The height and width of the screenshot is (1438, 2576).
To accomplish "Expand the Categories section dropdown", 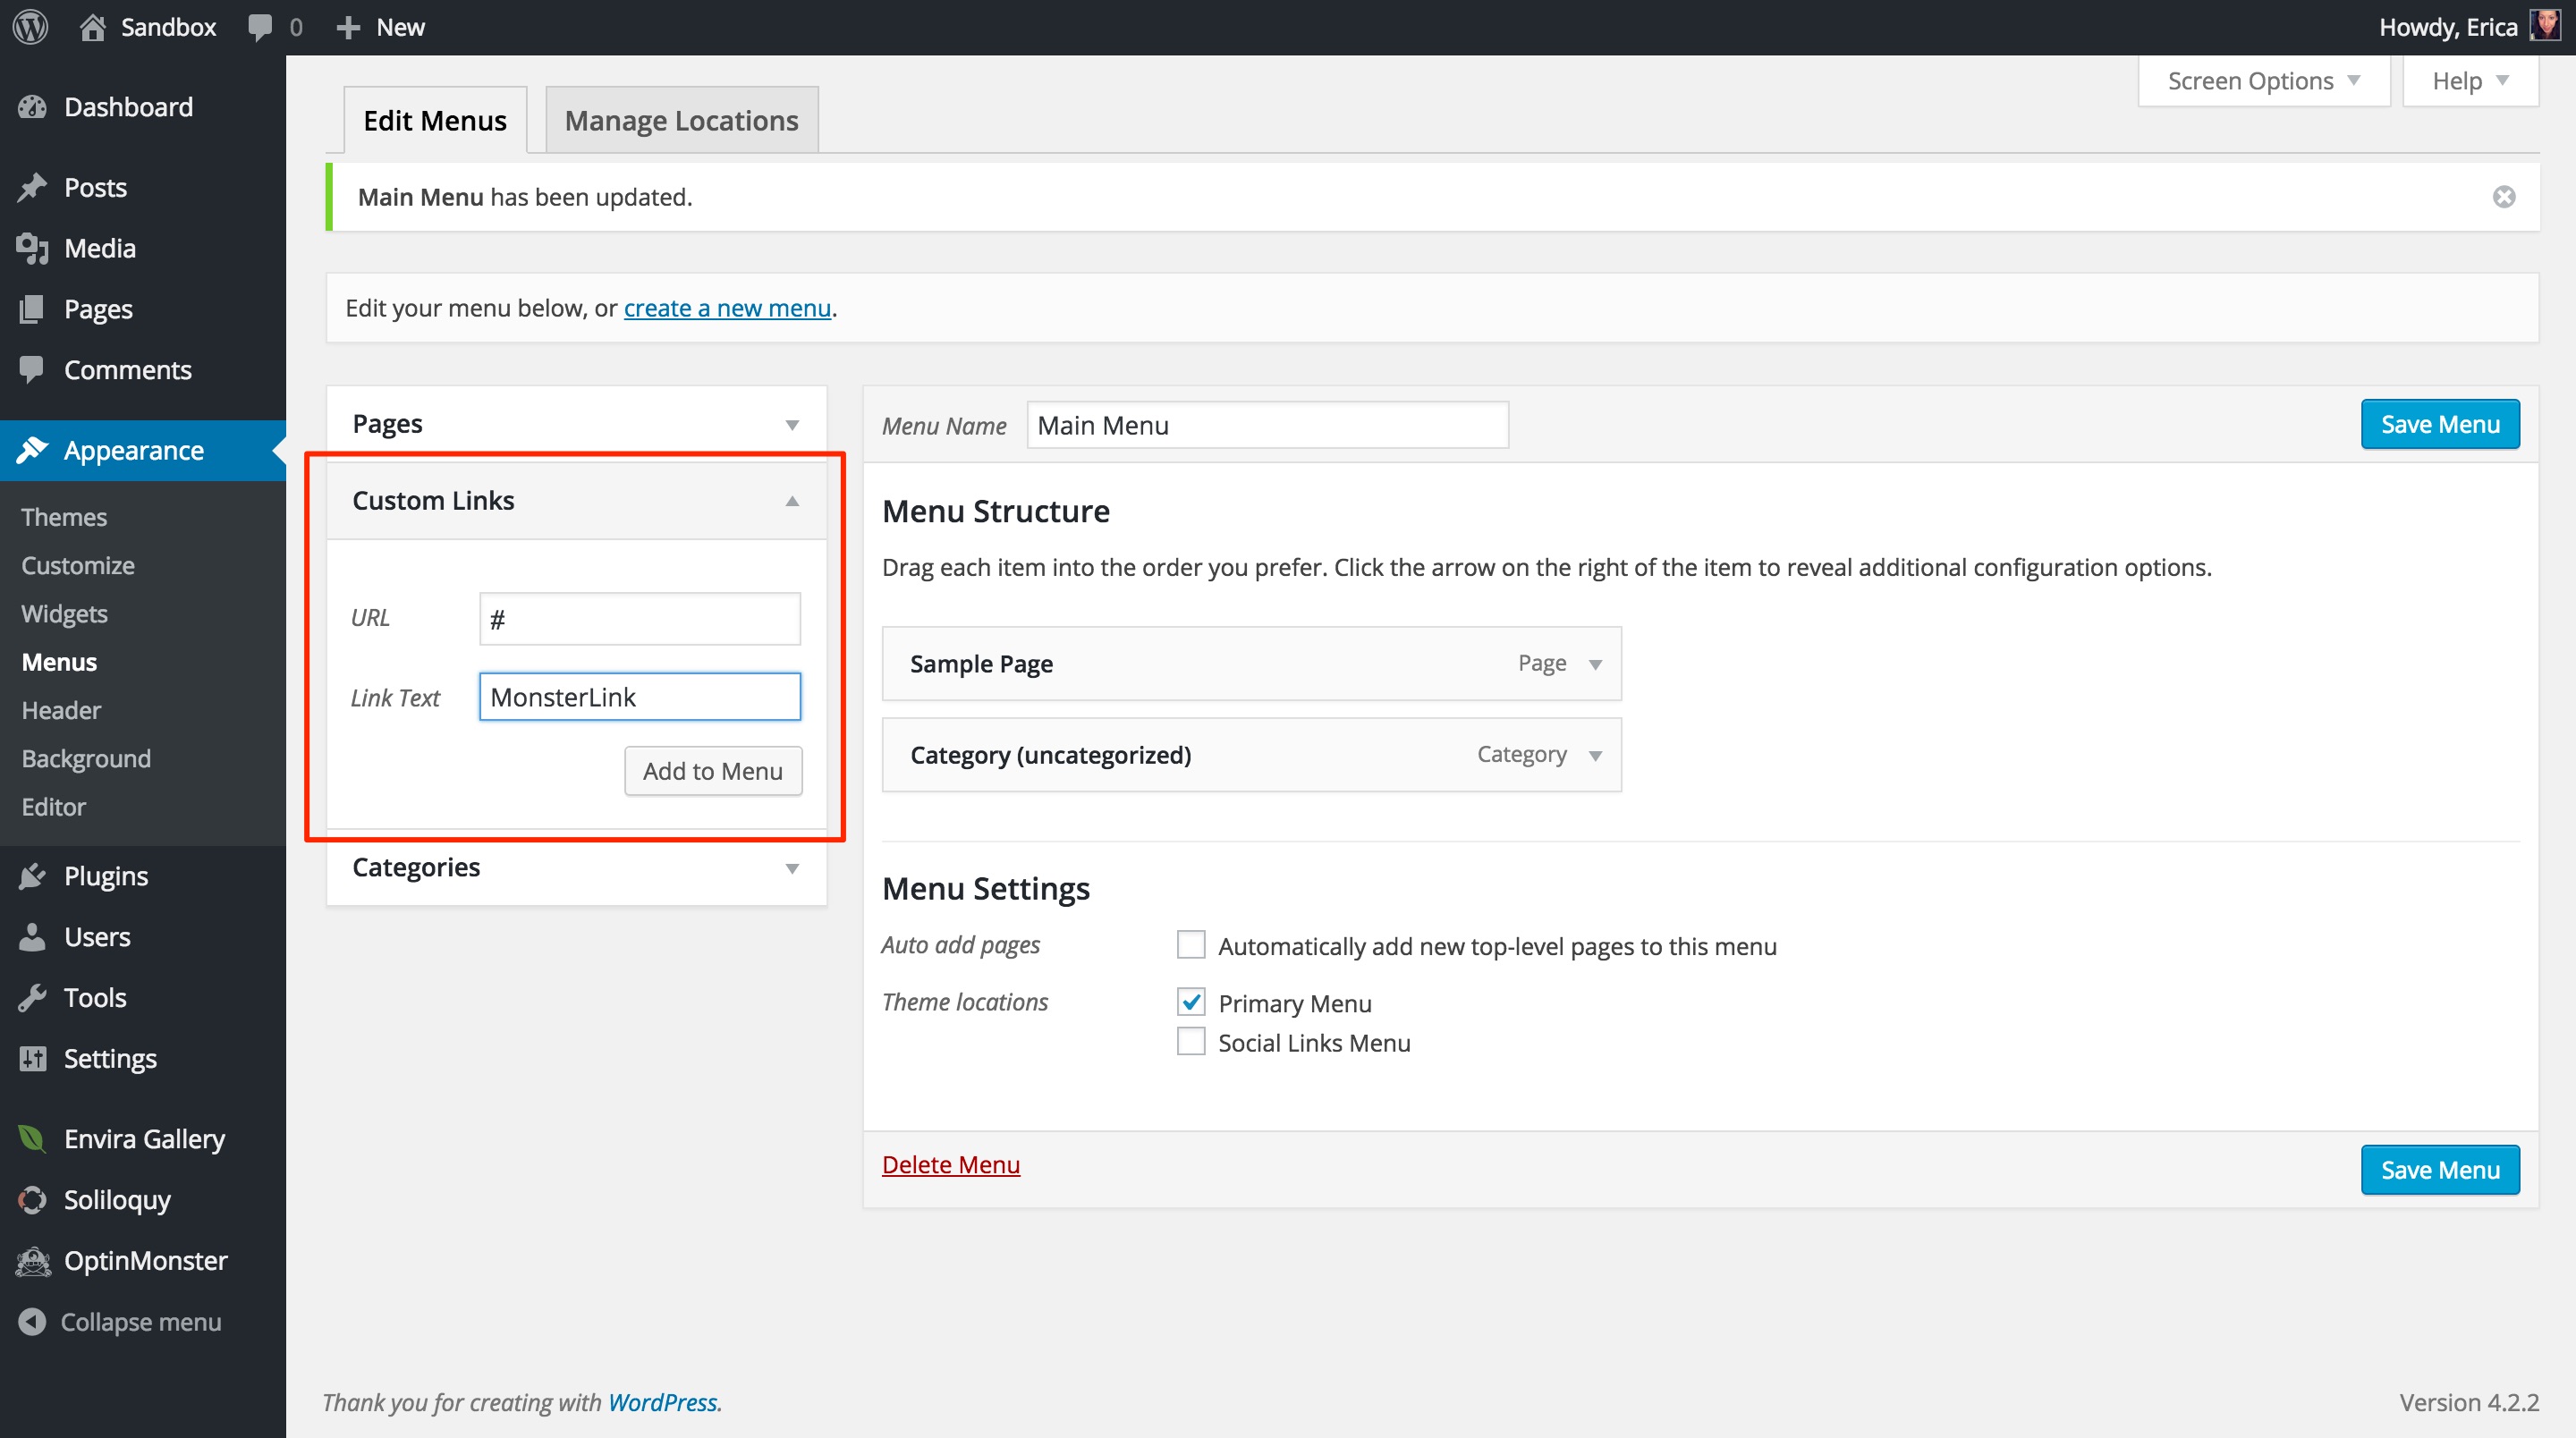I will (789, 867).
